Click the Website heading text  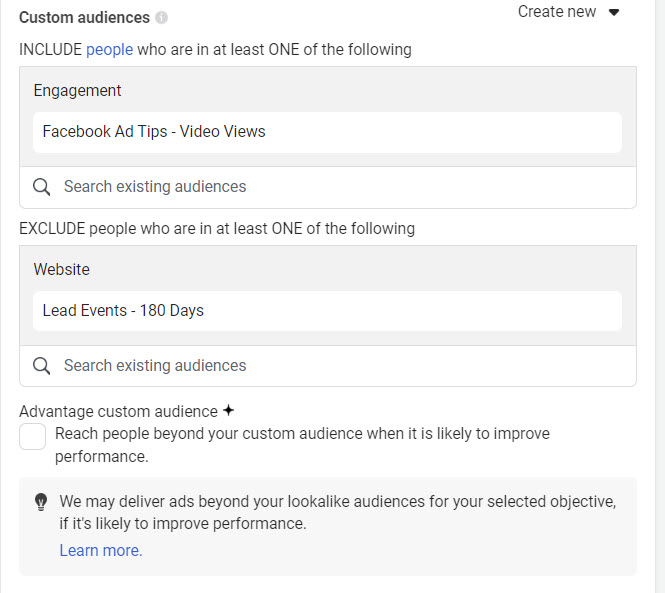click(61, 270)
